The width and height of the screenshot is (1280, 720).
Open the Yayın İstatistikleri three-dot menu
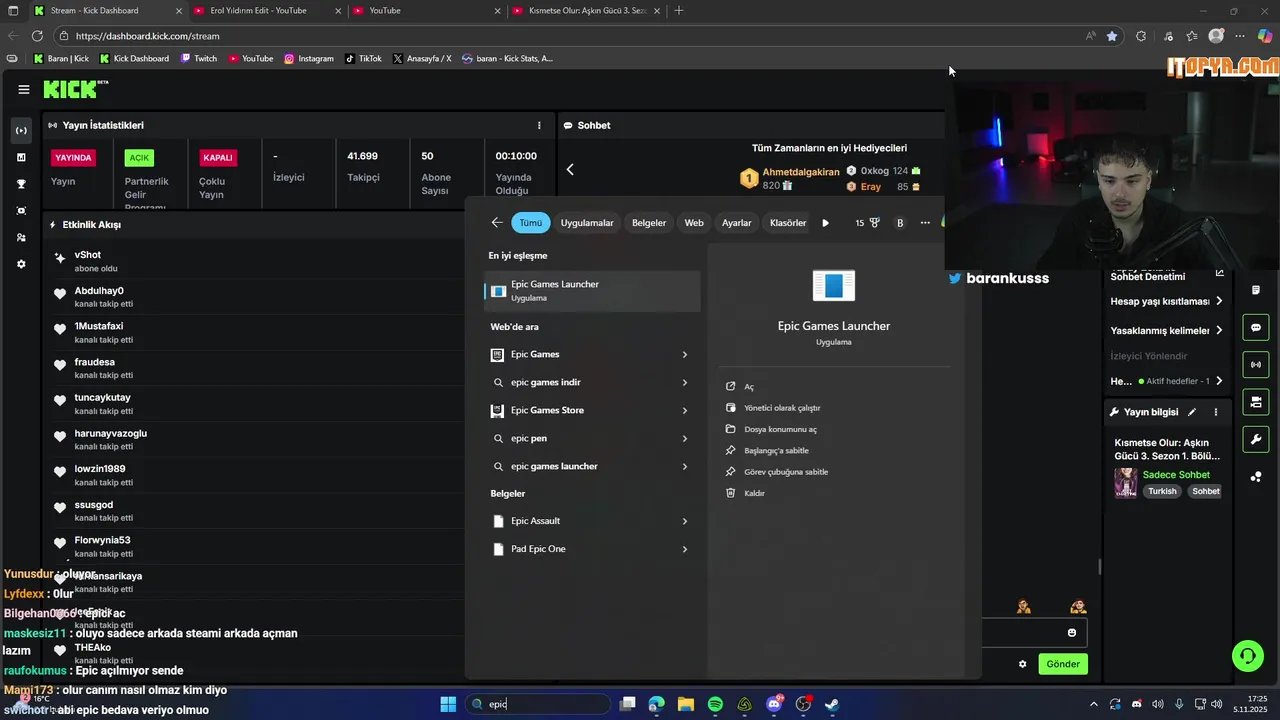(x=539, y=125)
